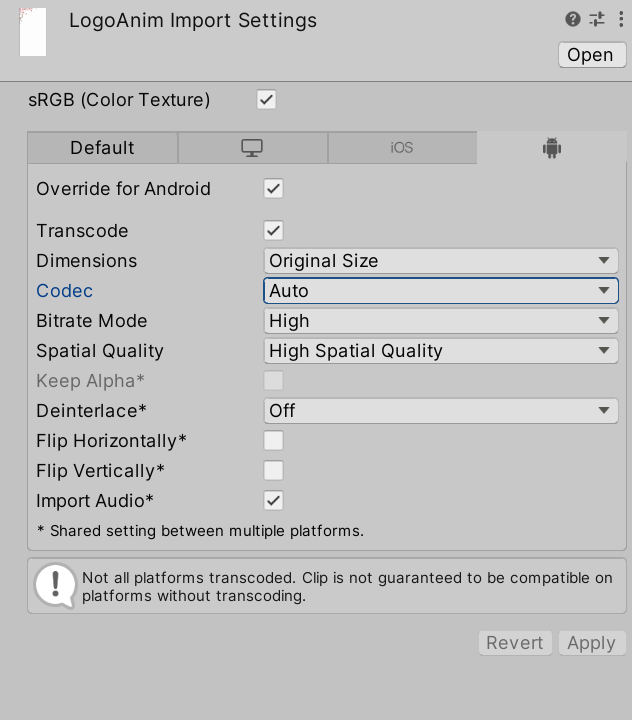Click the 'Not all platforms transcoded' warning text
Viewport: 632px width, 720px height.
click(x=347, y=586)
